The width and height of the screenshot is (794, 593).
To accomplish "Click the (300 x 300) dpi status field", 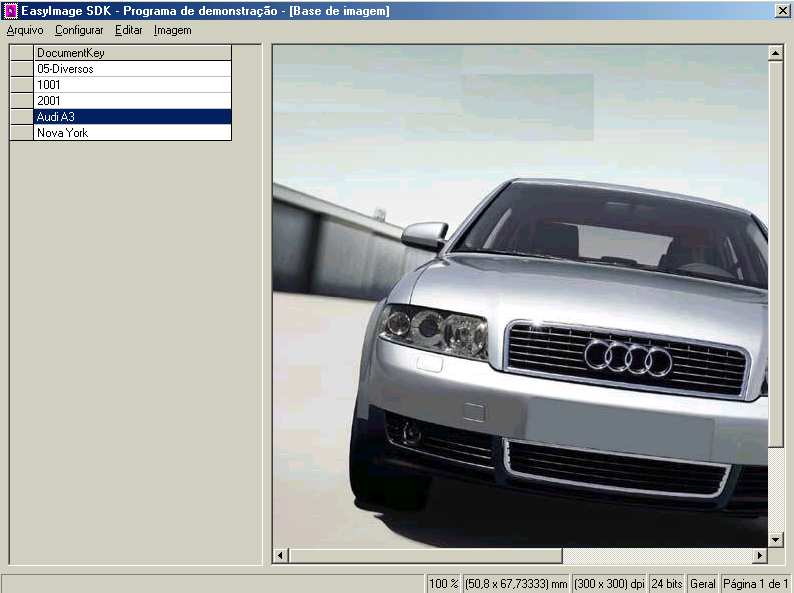I will (609, 584).
